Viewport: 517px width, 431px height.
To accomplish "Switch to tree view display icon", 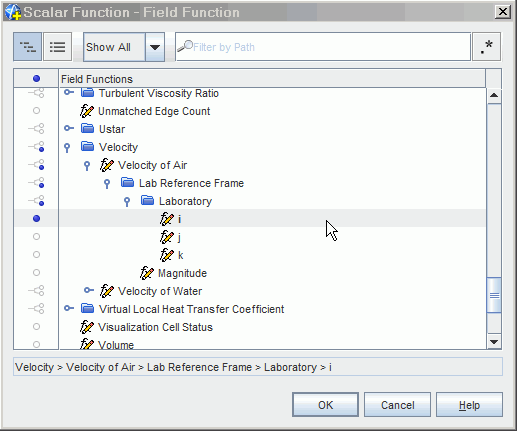I will point(27,47).
